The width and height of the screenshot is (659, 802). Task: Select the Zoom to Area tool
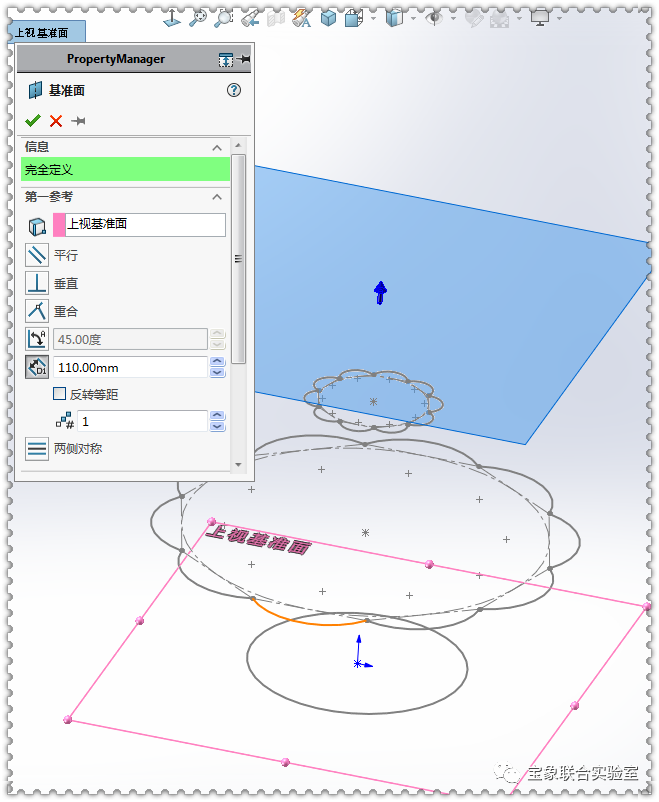[x=223, y=18]
